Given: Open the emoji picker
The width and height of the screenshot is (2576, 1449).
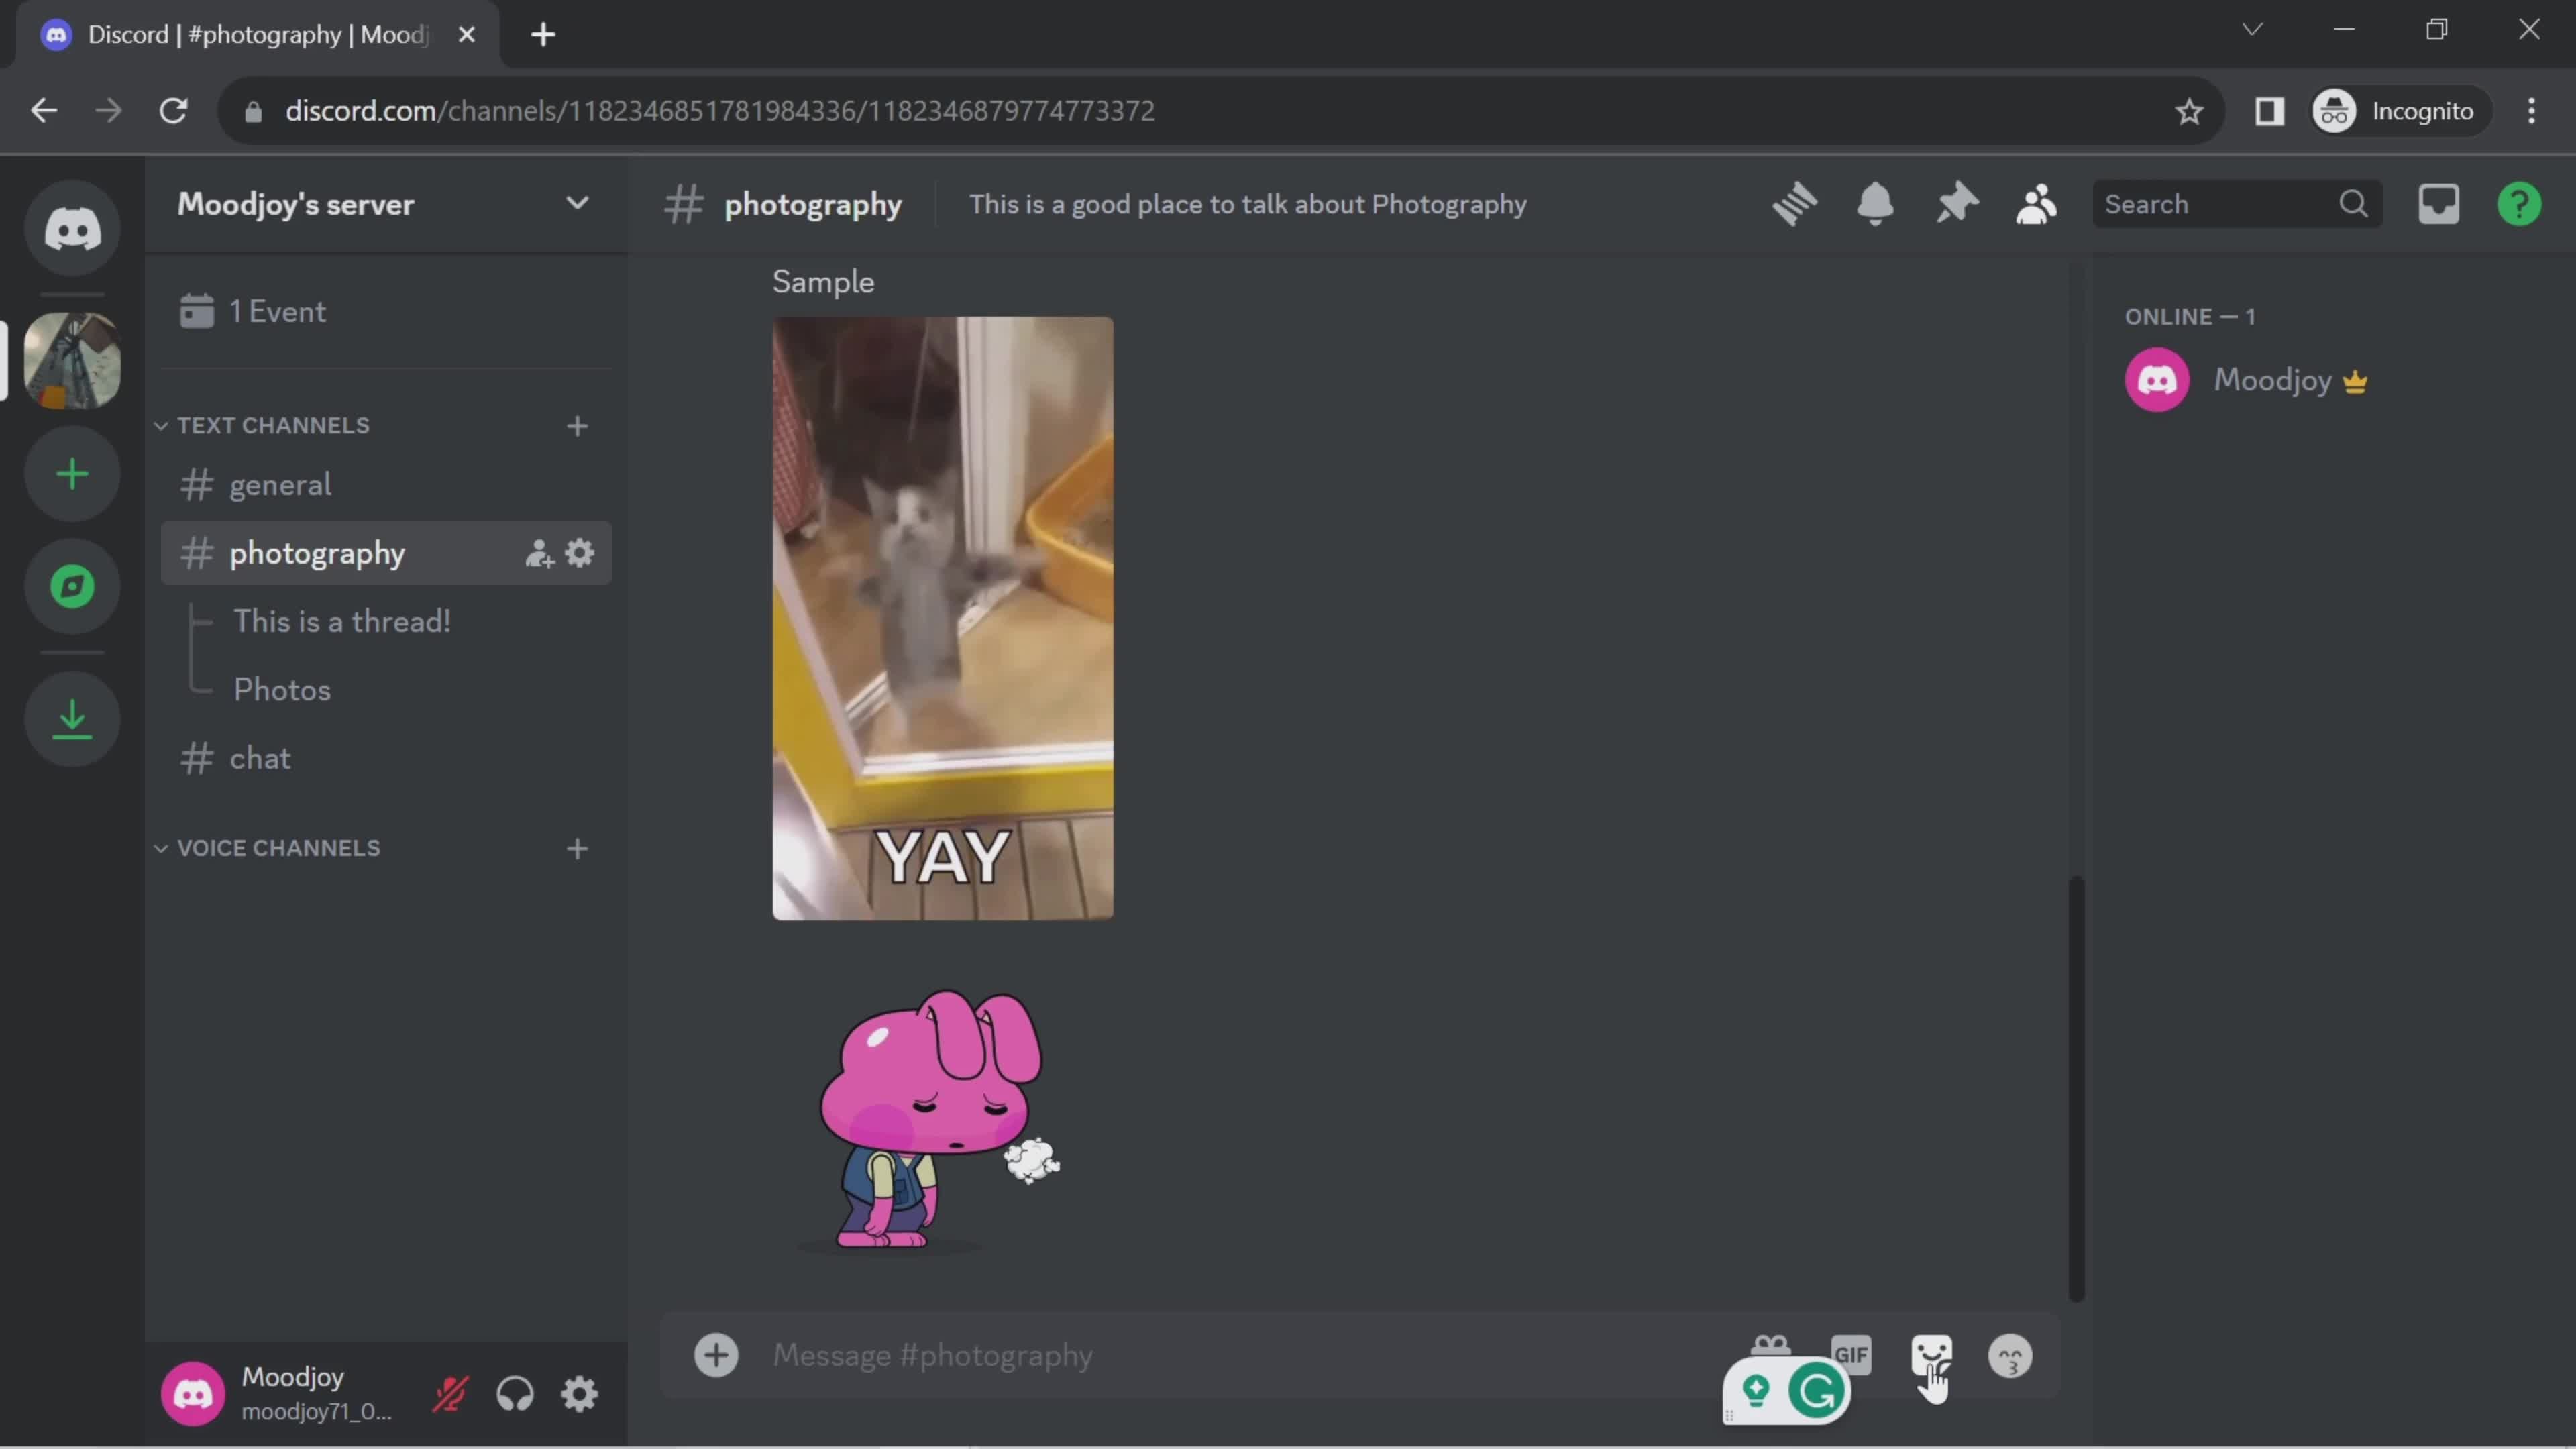Looking at the screenshot, I should coord(2010,1356).
